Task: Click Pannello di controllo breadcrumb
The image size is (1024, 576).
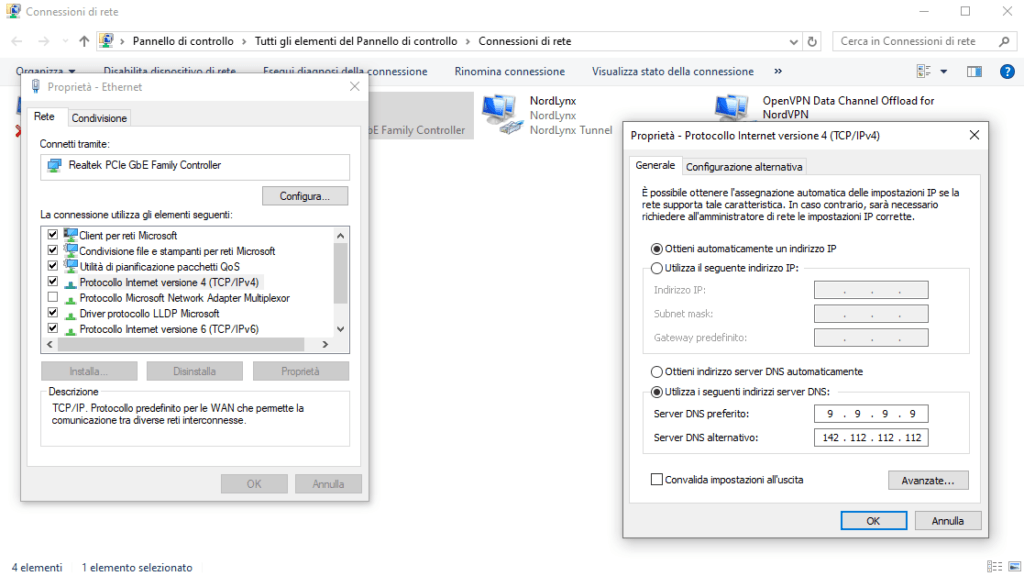Action: tap(183, 41)
